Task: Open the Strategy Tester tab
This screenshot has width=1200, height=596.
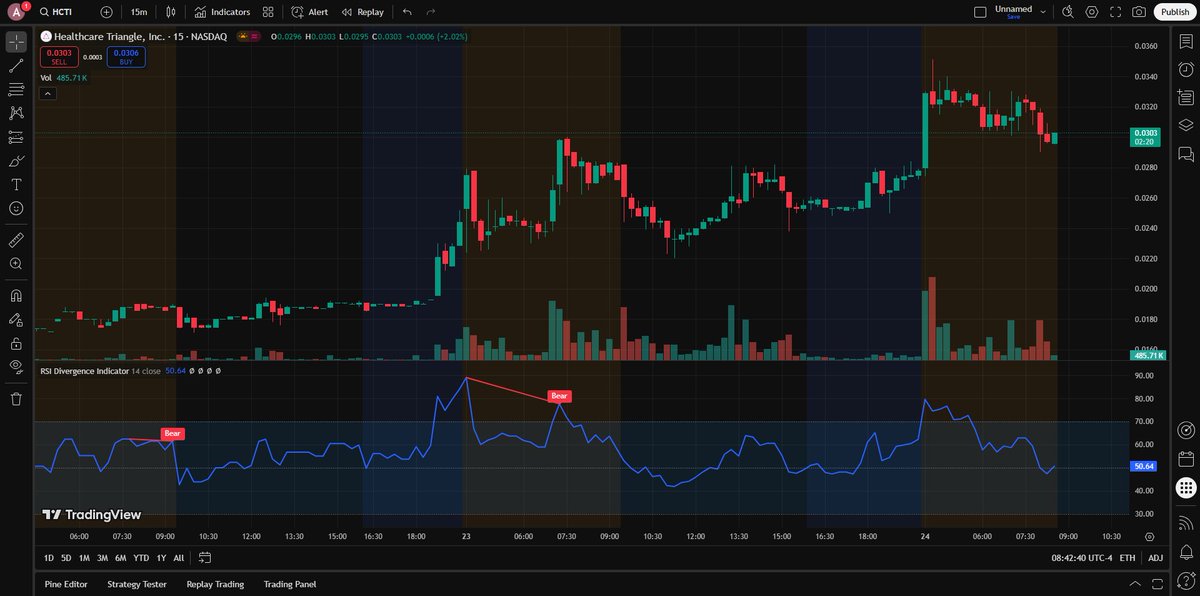Action: (x=137, y=584)
